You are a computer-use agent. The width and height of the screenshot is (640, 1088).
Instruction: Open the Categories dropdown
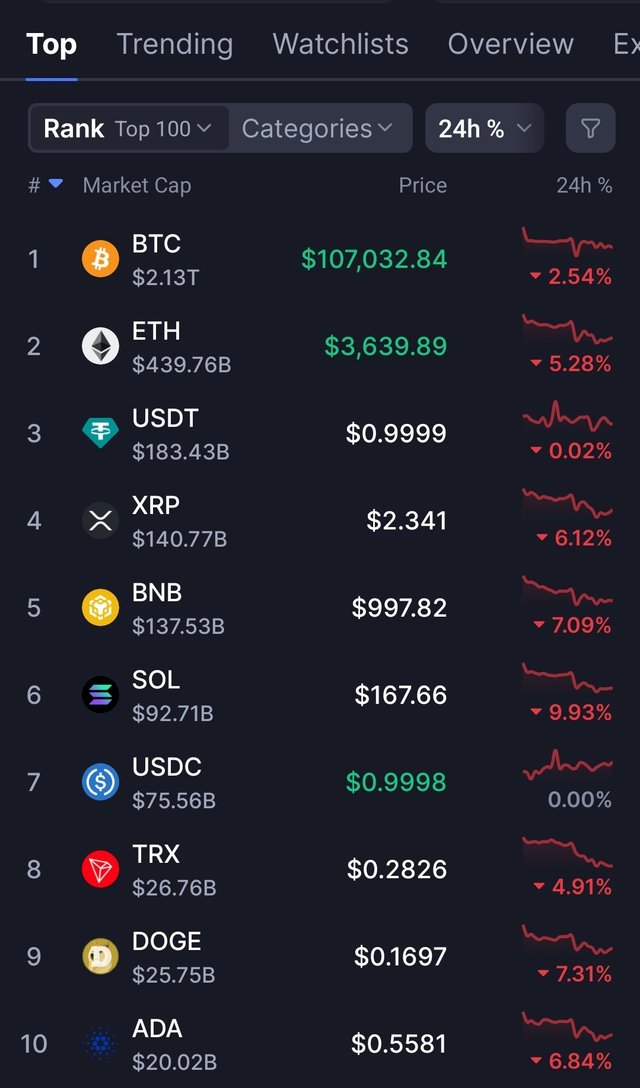317,129
